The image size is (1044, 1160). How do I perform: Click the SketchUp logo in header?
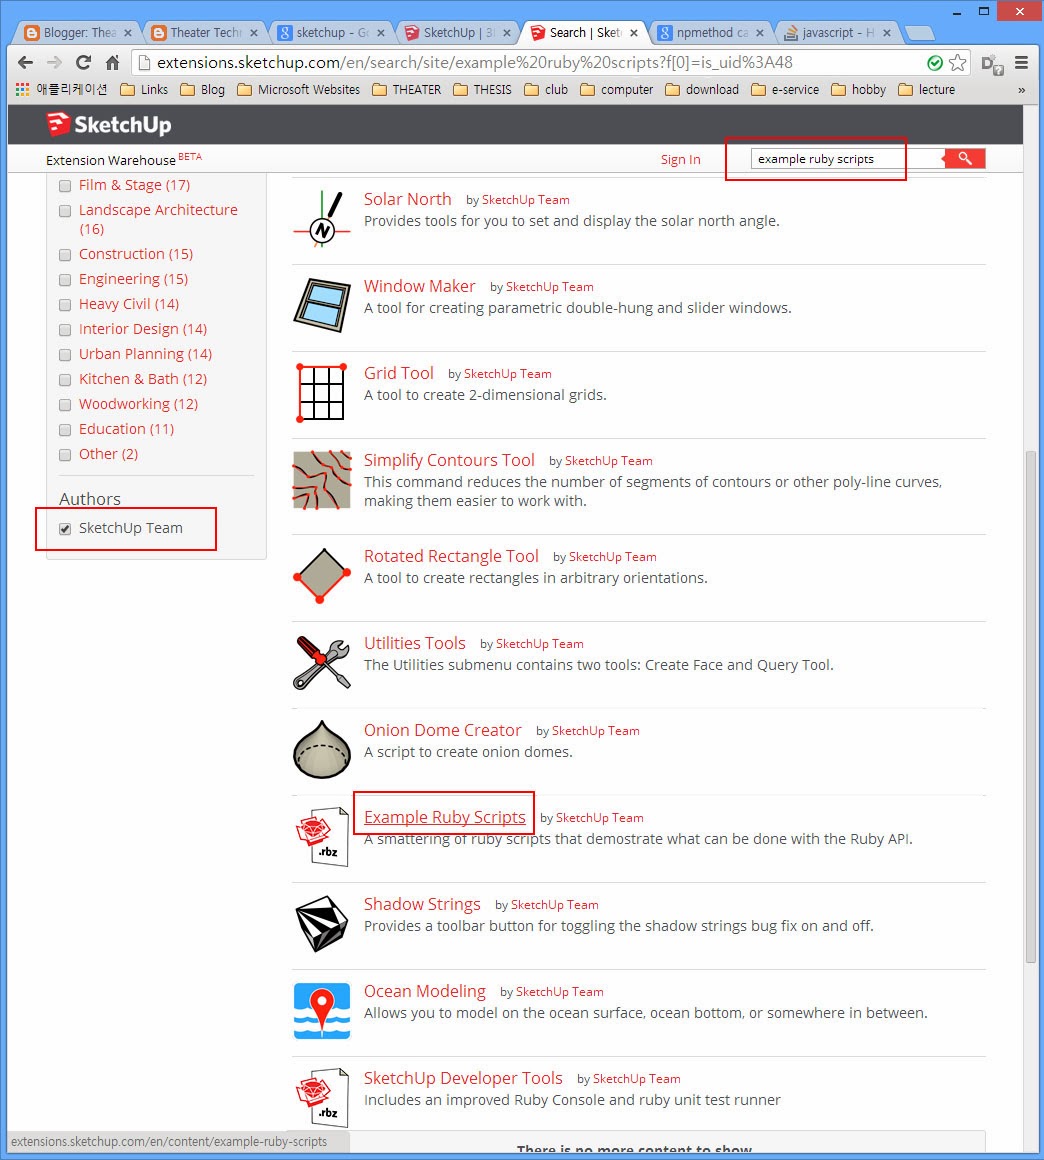(109, 124)
